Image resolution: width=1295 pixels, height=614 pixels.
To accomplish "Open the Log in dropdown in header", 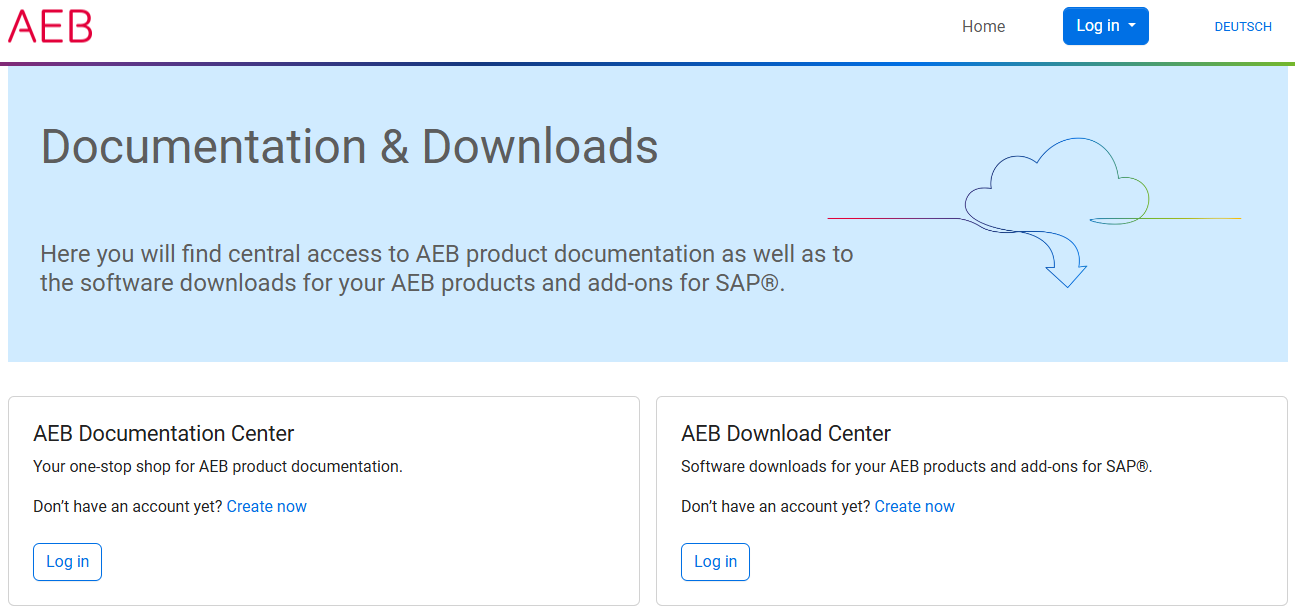I will [x=1104, y=26].
